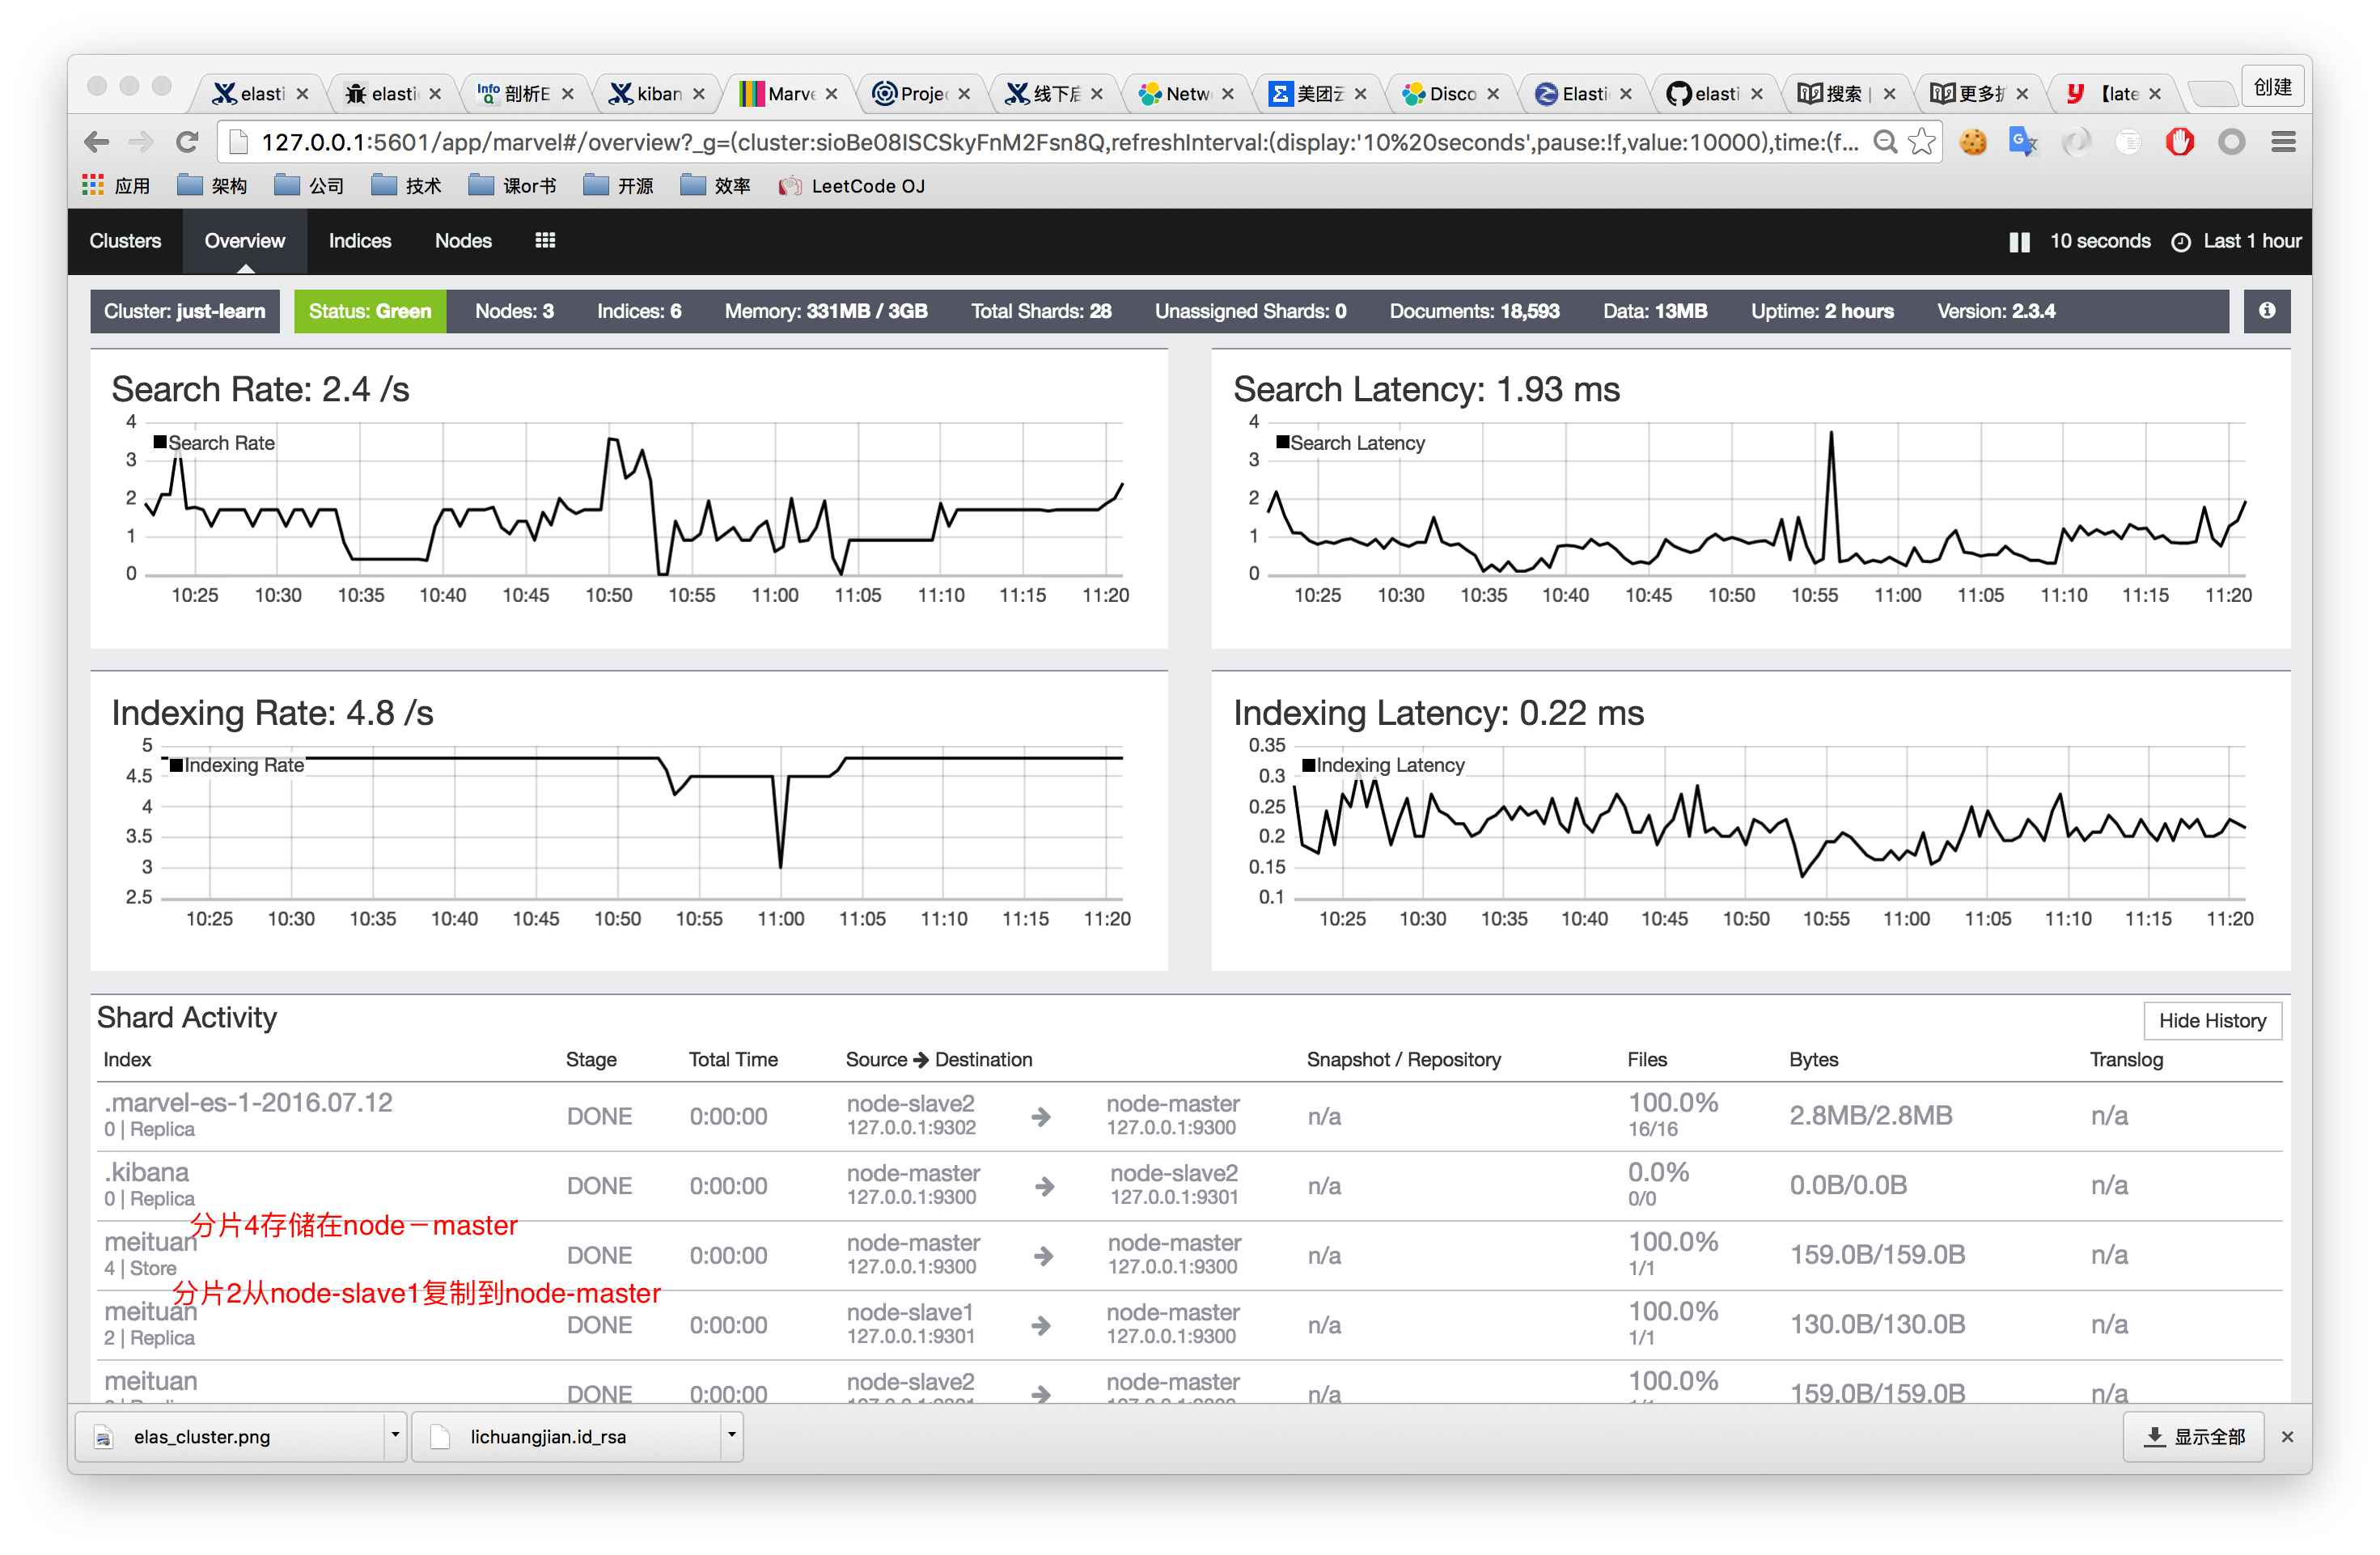Click the Total Time column header
Screen dimensions: 2380x1555
(x=733, y=1059)
